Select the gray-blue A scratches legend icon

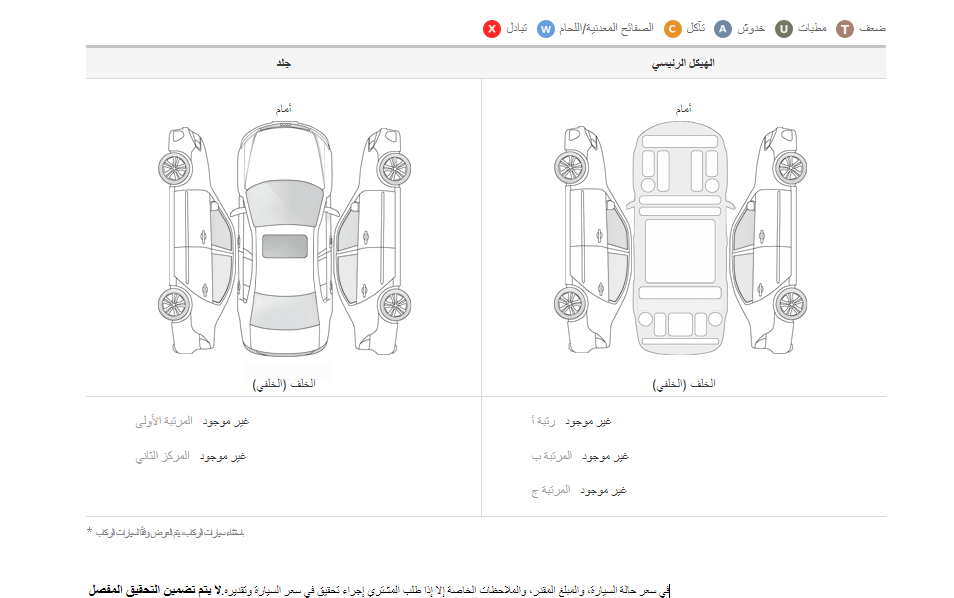[x=723, y=28]
